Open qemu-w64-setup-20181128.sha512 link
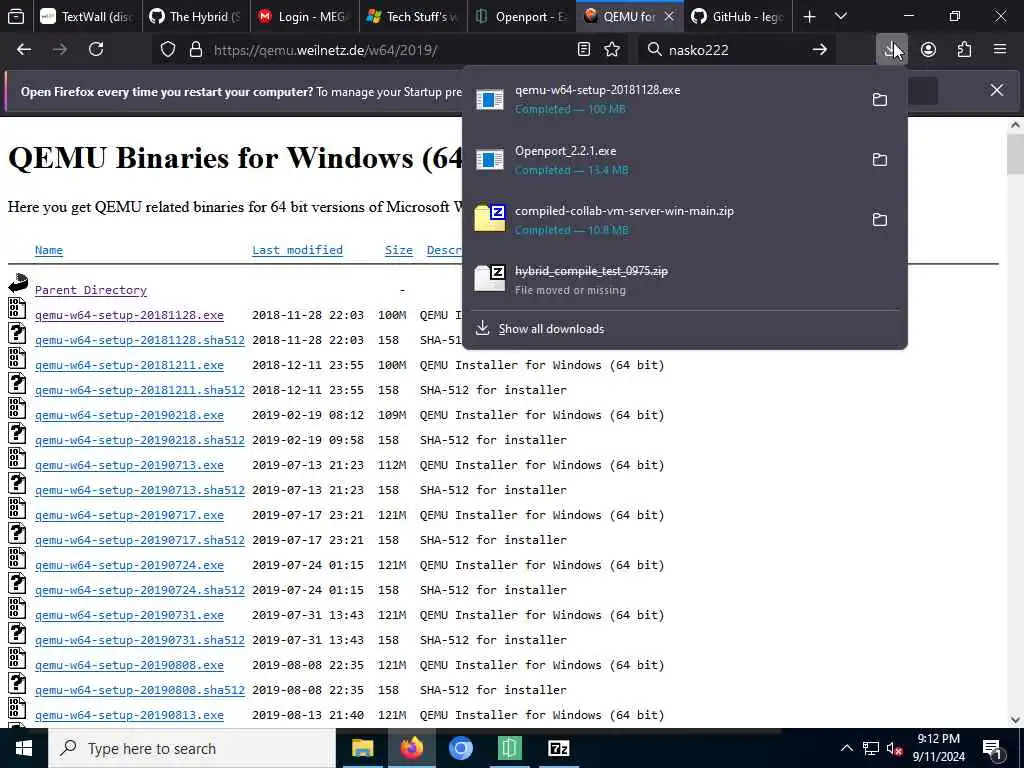Screen dimensions: 1024x768 pyautogui.click(x=140, y=340)
